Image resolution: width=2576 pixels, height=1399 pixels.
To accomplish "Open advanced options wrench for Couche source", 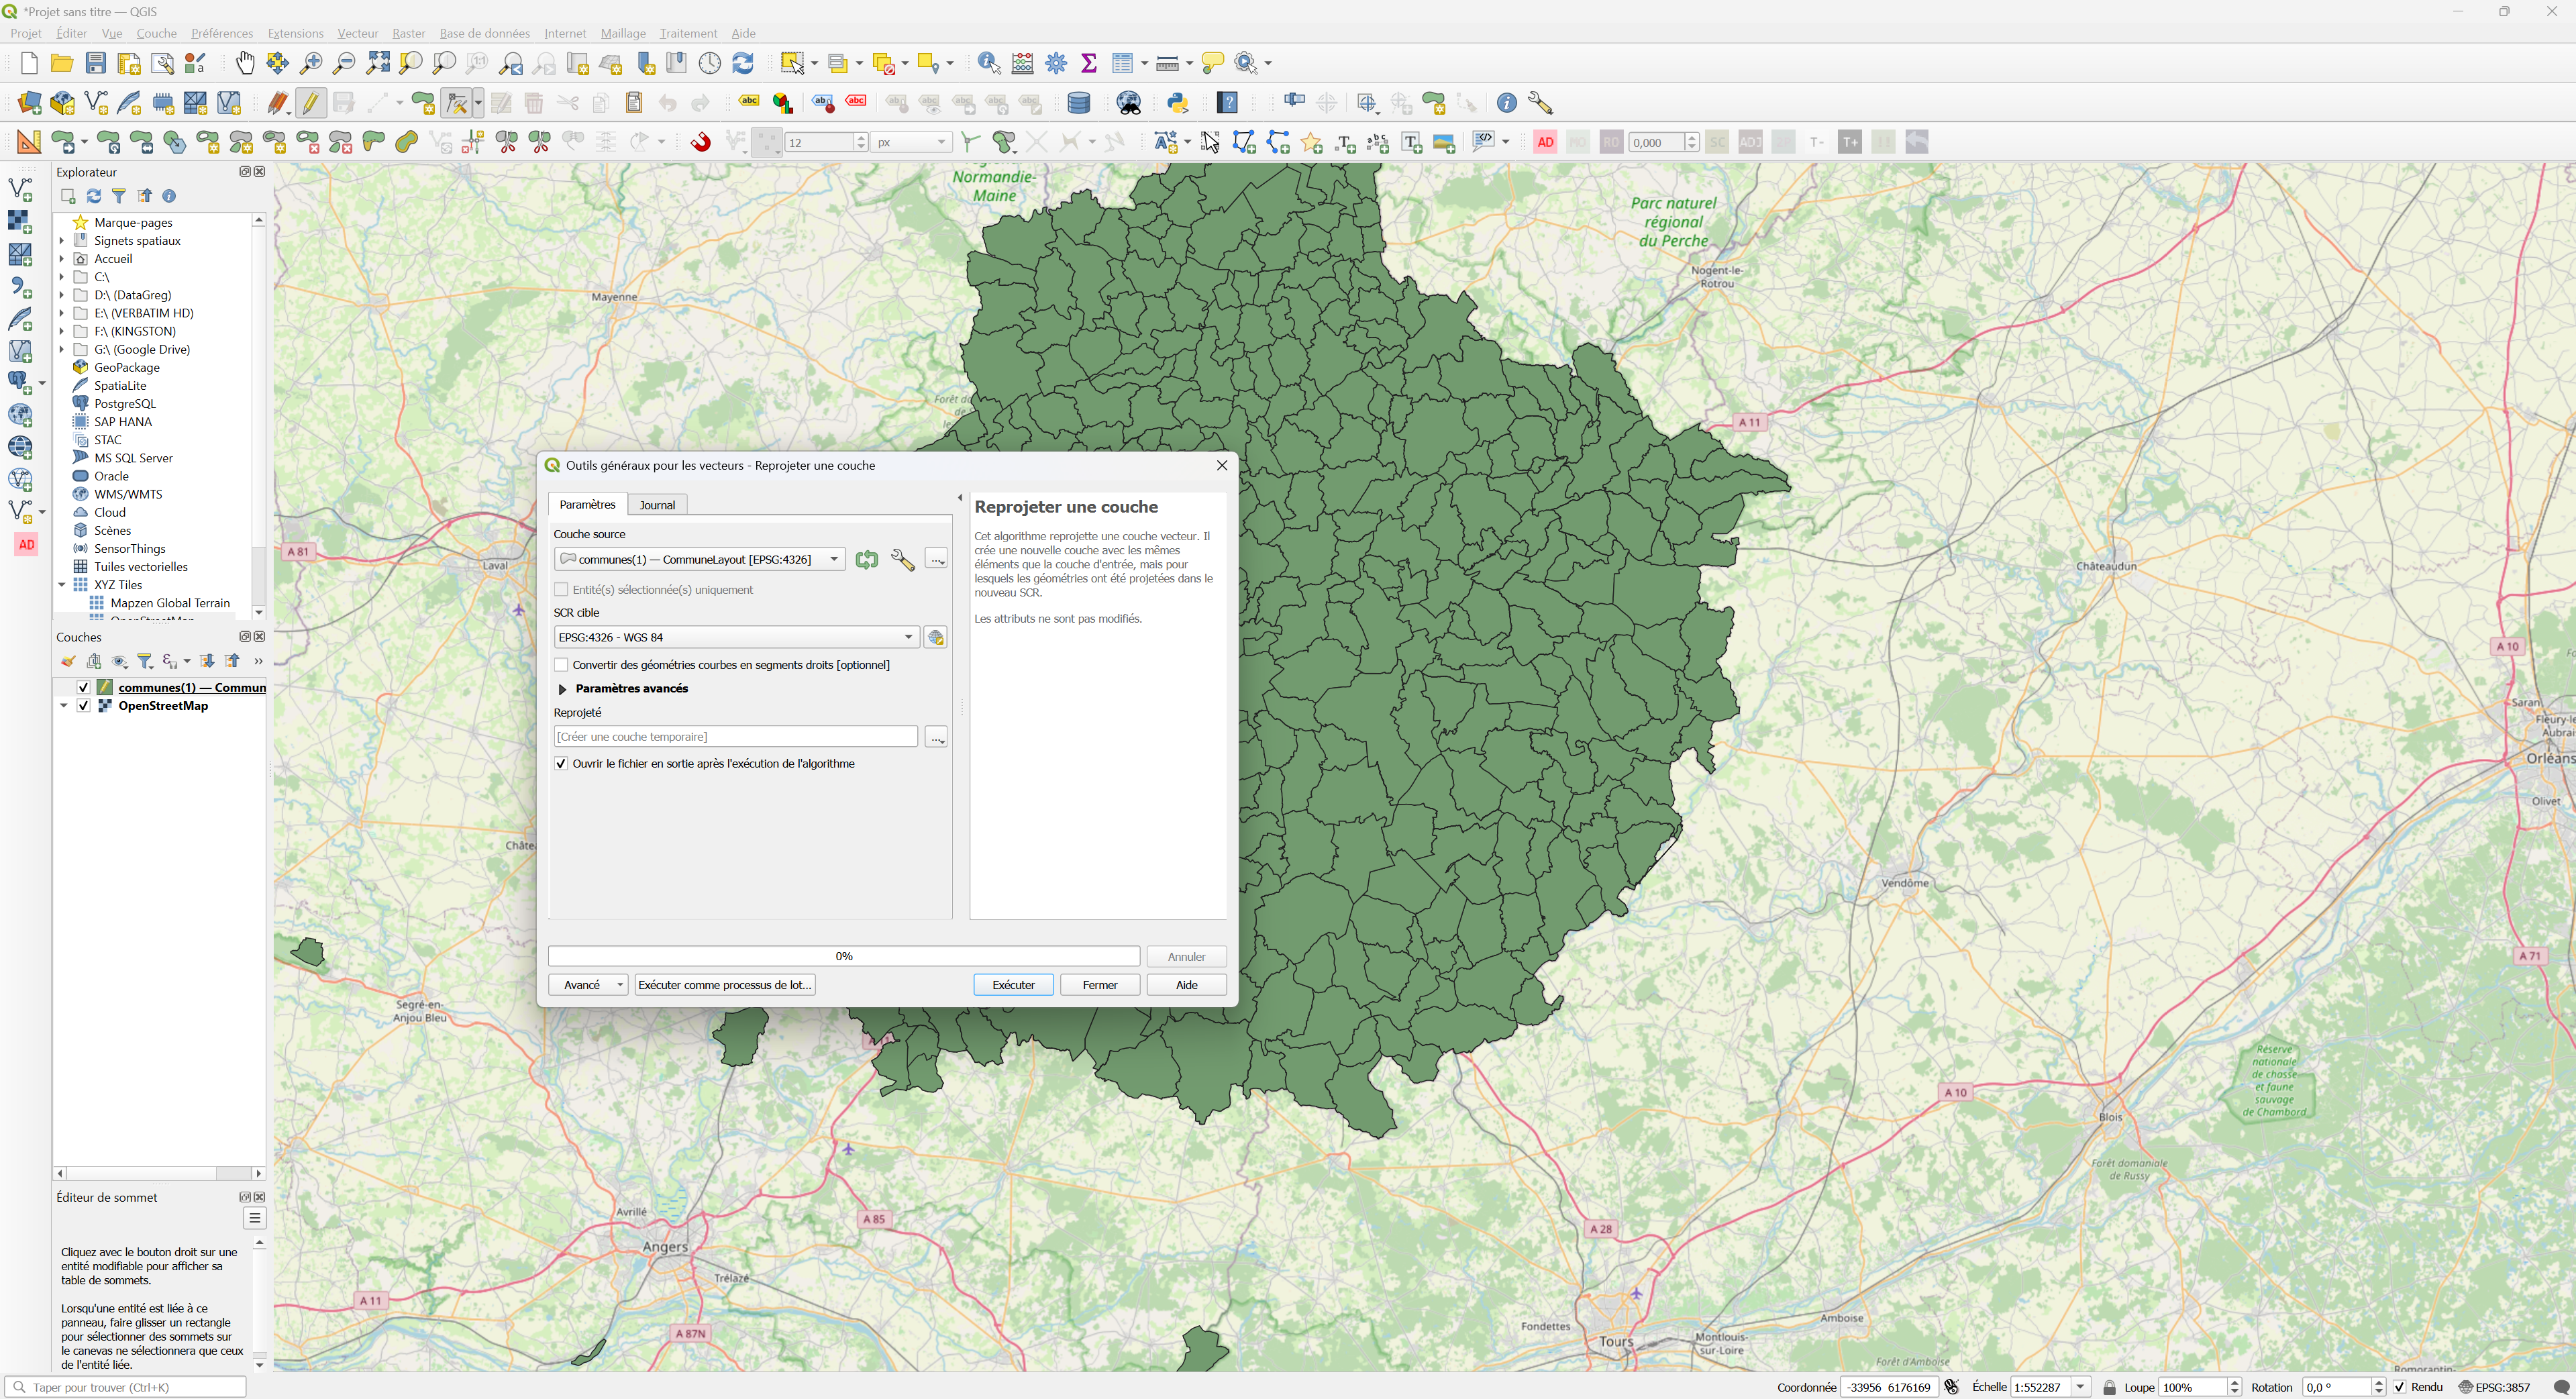I will pyautogui.click(x=902, y=560).
